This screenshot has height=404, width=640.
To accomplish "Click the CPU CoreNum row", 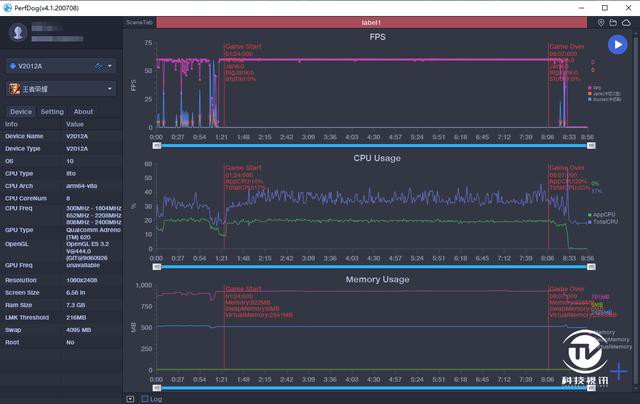I will click(61, 198).
